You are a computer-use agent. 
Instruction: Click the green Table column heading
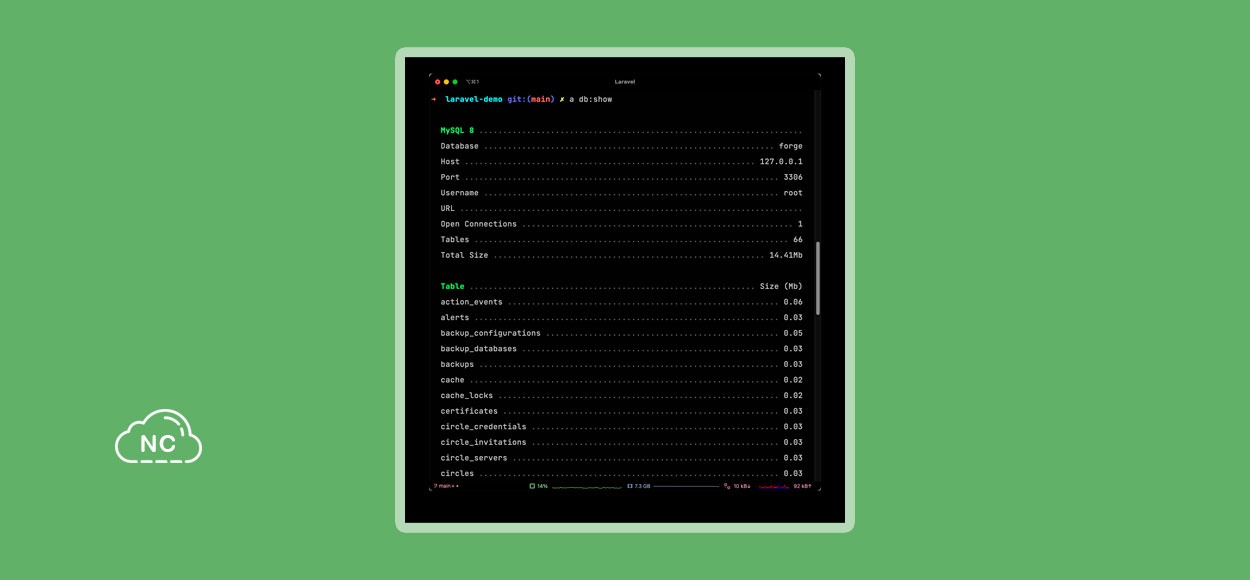[x=452, y=287]
